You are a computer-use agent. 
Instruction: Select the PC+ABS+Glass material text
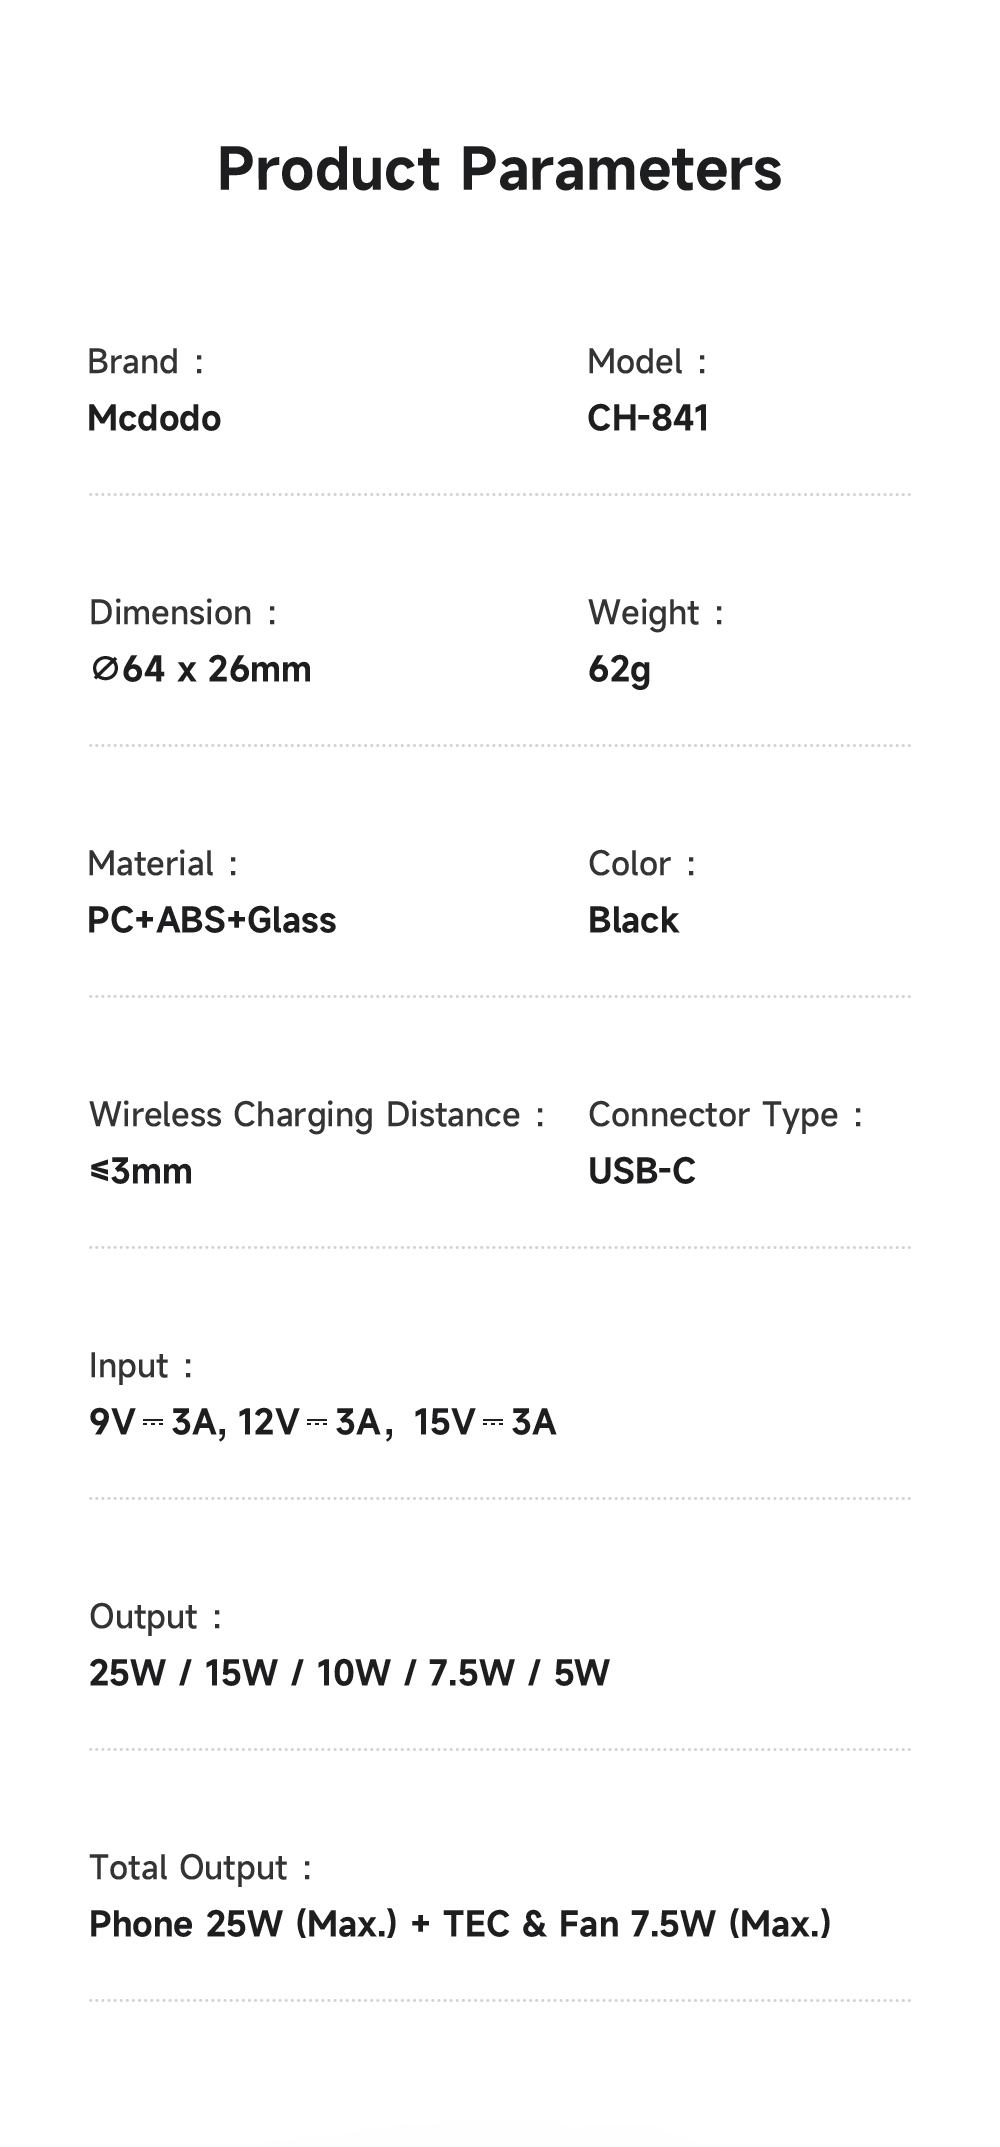212,920
